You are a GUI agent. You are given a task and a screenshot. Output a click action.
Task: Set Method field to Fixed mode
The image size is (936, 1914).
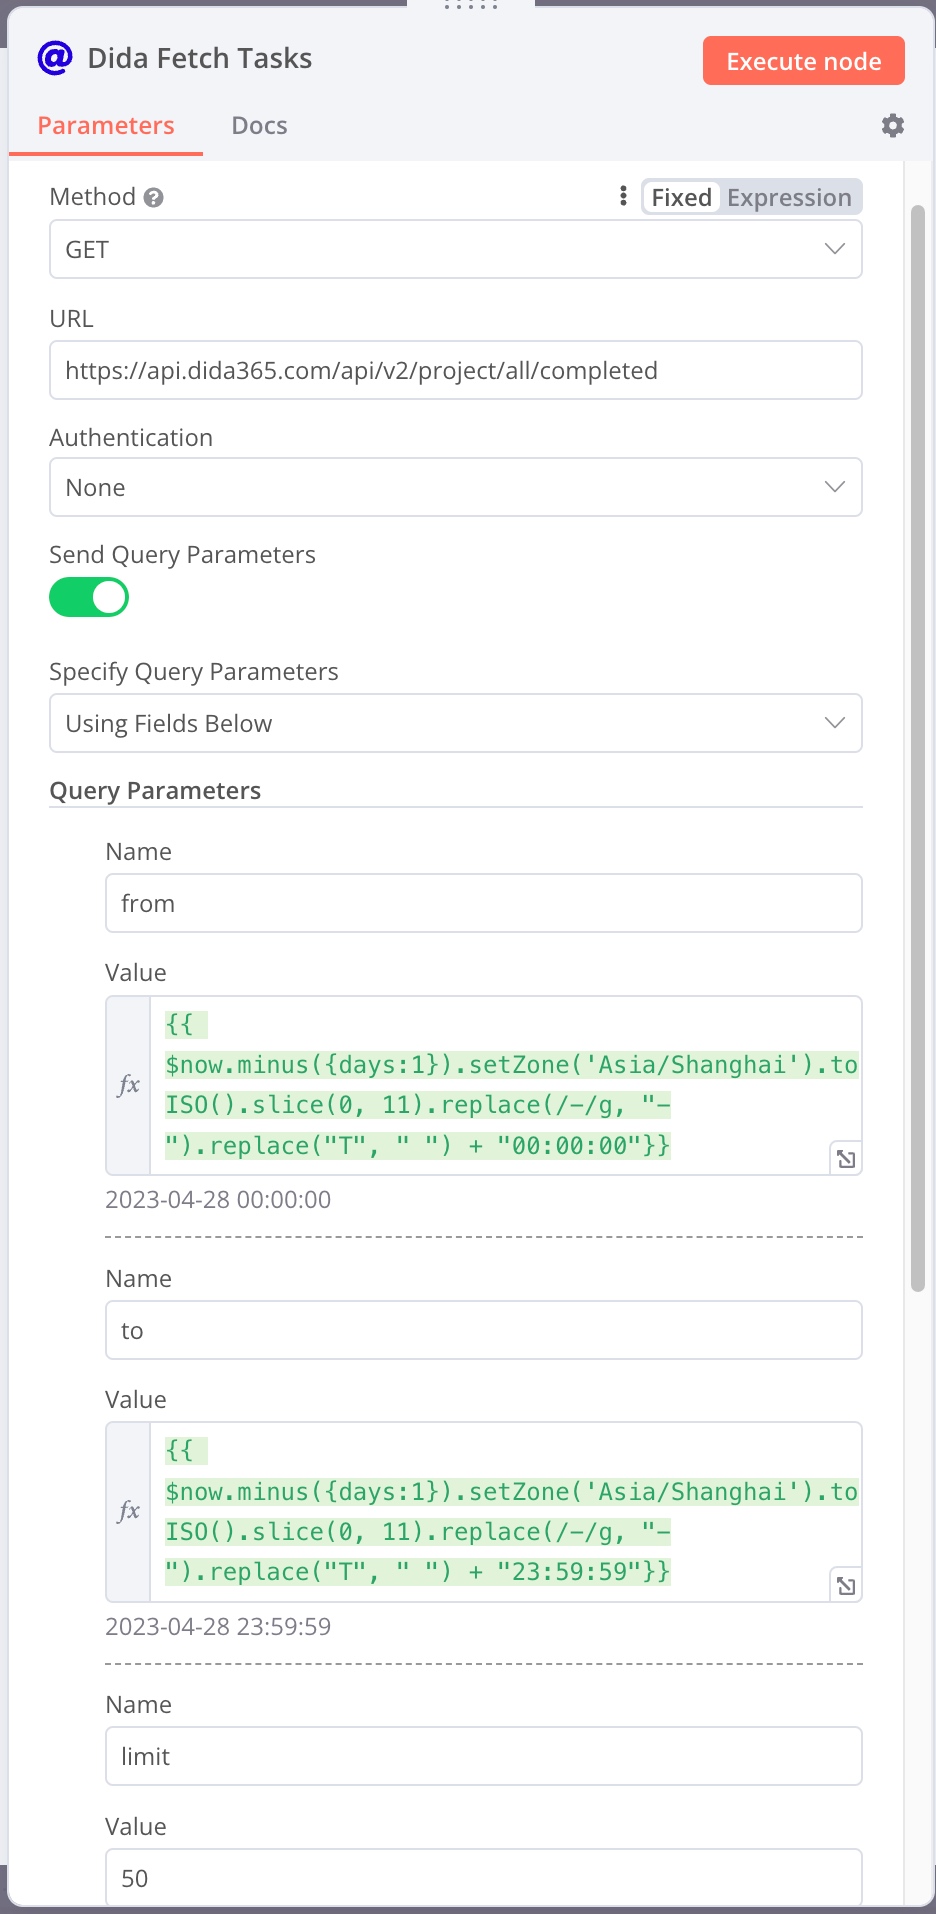[681, 198]
